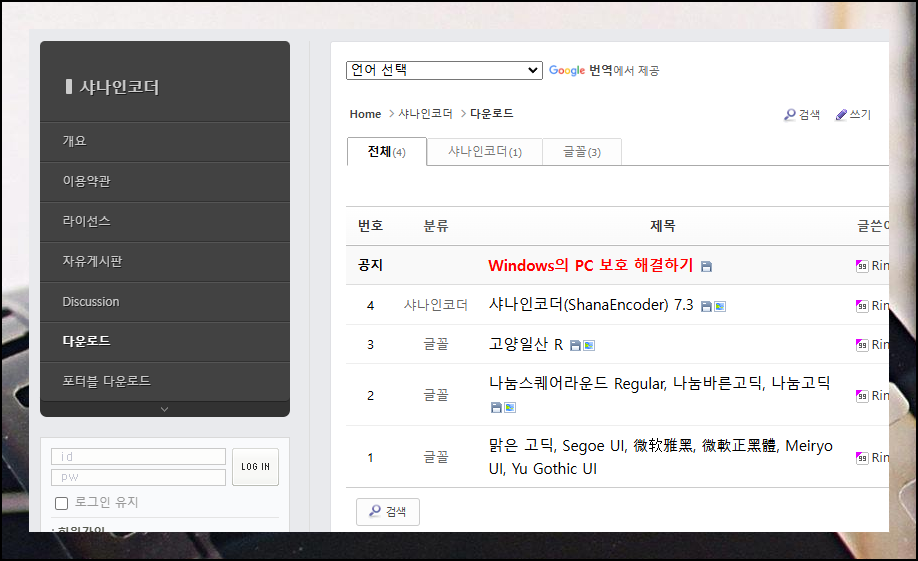Click the file attachment icon on ShanaEncoder 7.3 row
The image size is (918, 561).
tap(706, 306)
